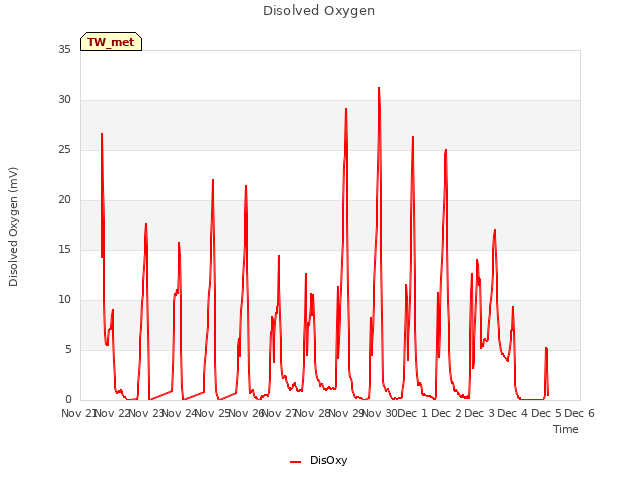The image size is (640, 480).
Task: Click the y-axis value 0
Action: pos(68,399)
